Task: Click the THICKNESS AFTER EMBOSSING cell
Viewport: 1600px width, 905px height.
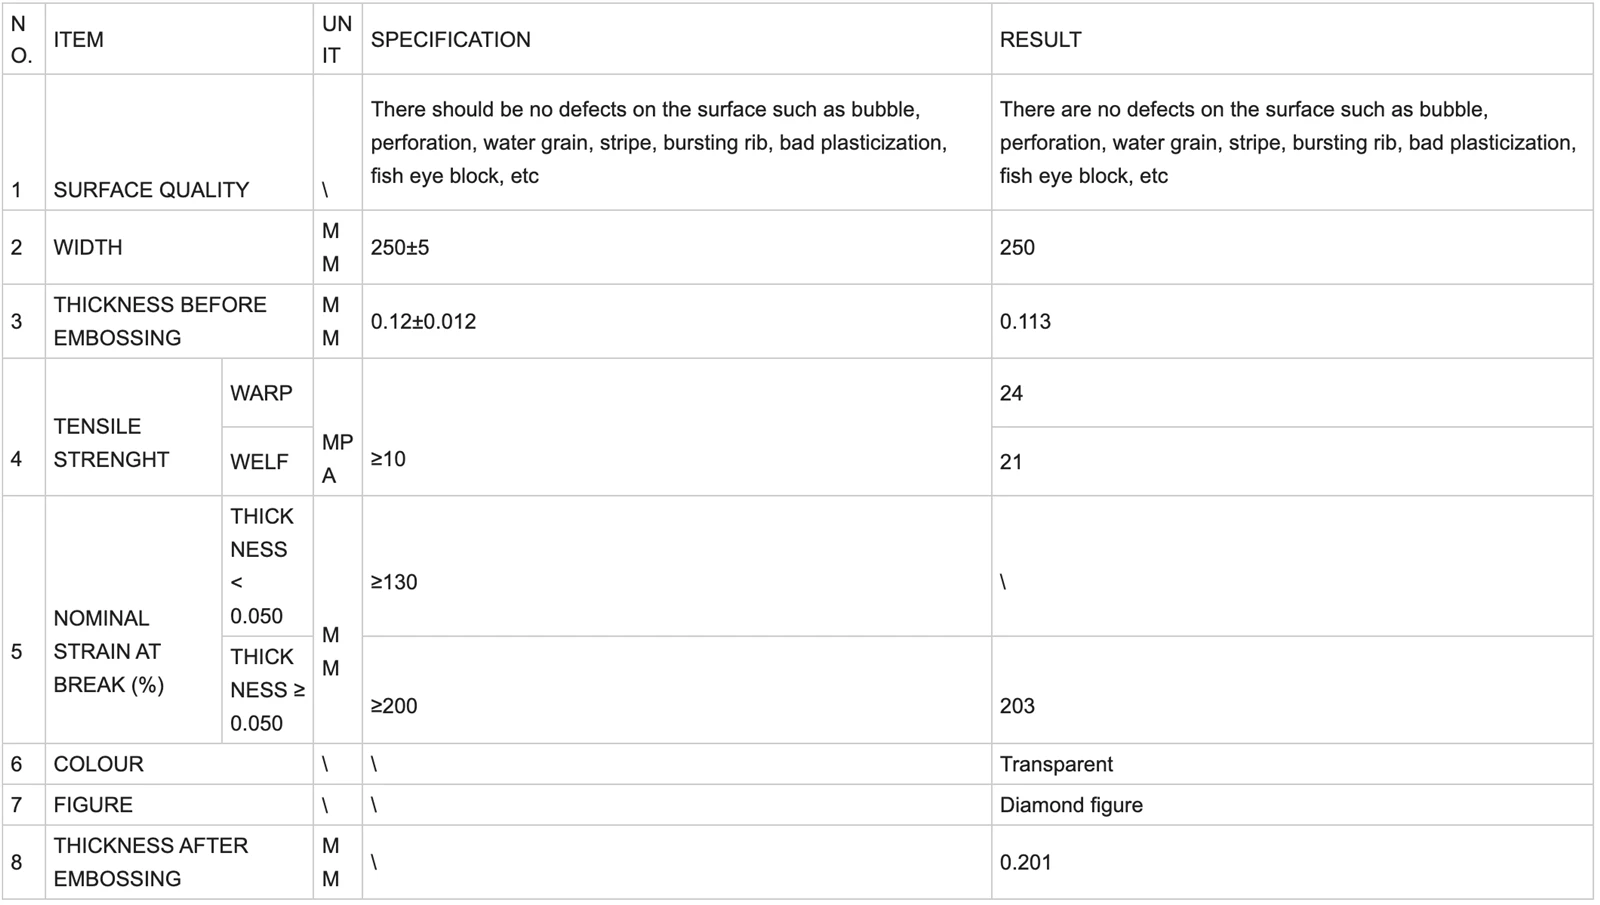Action: [179, 862]
